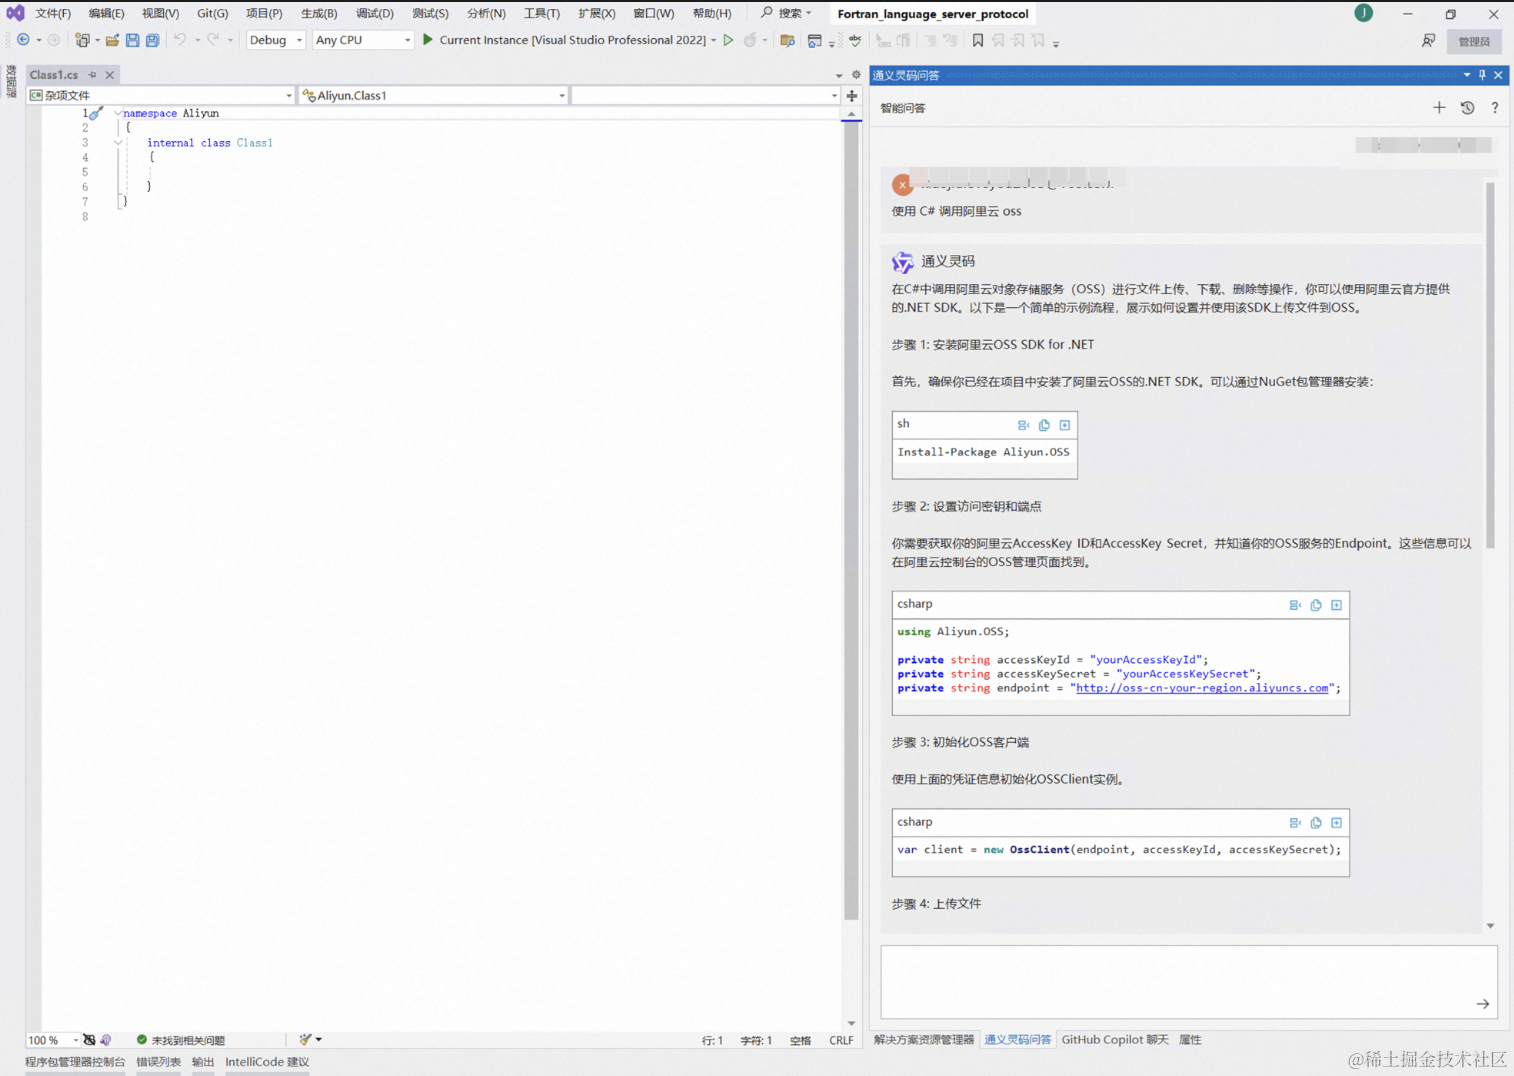Click the Tongyi Lingma panel pin icon
This screenshot has width=1514, height=1076.
point(1482,75)
